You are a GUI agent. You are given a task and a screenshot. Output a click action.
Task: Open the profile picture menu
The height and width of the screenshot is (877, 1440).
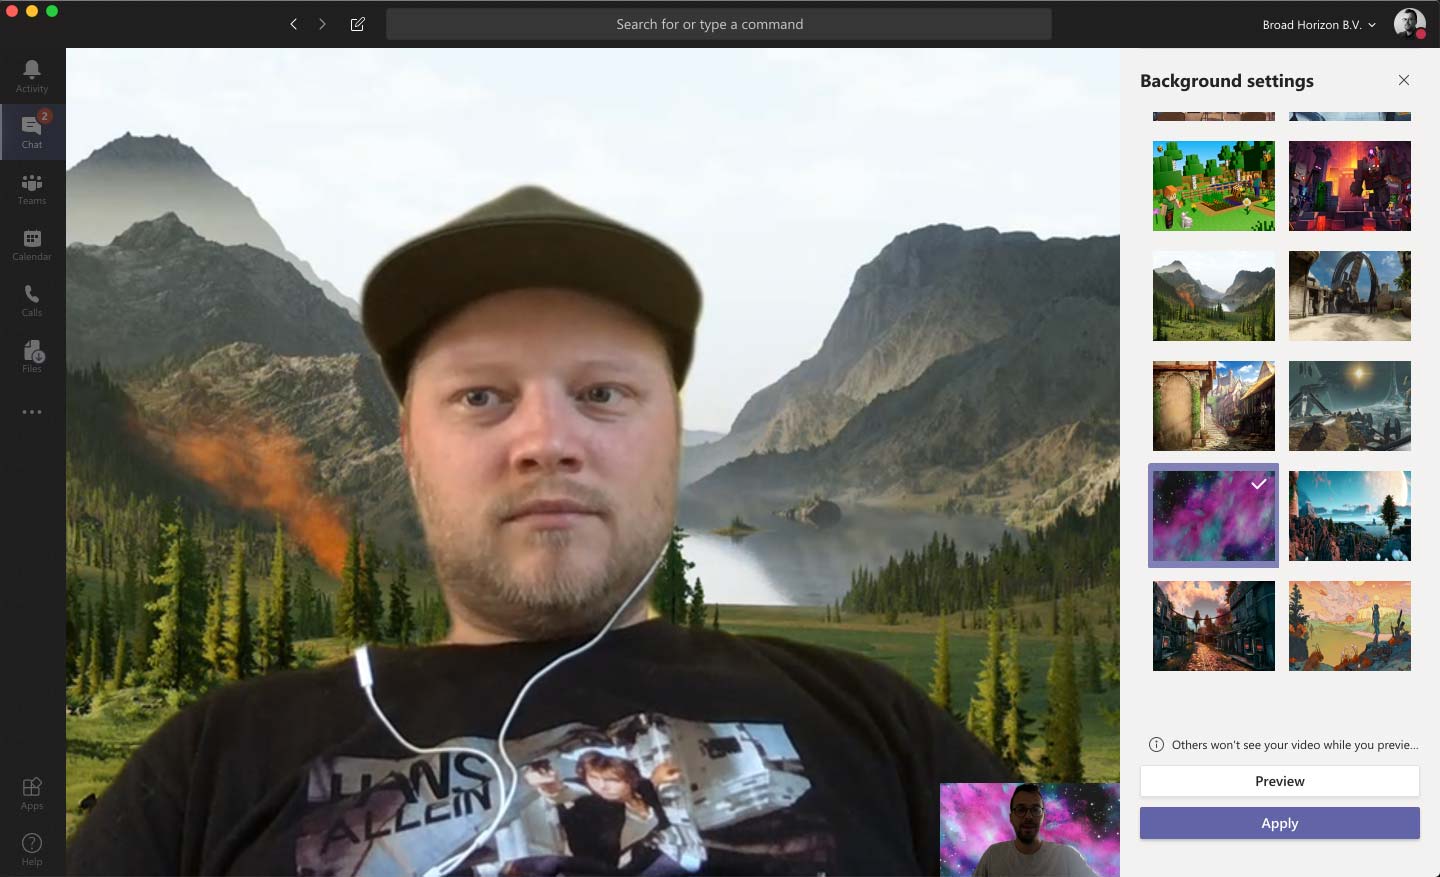tap(1409, 23)
